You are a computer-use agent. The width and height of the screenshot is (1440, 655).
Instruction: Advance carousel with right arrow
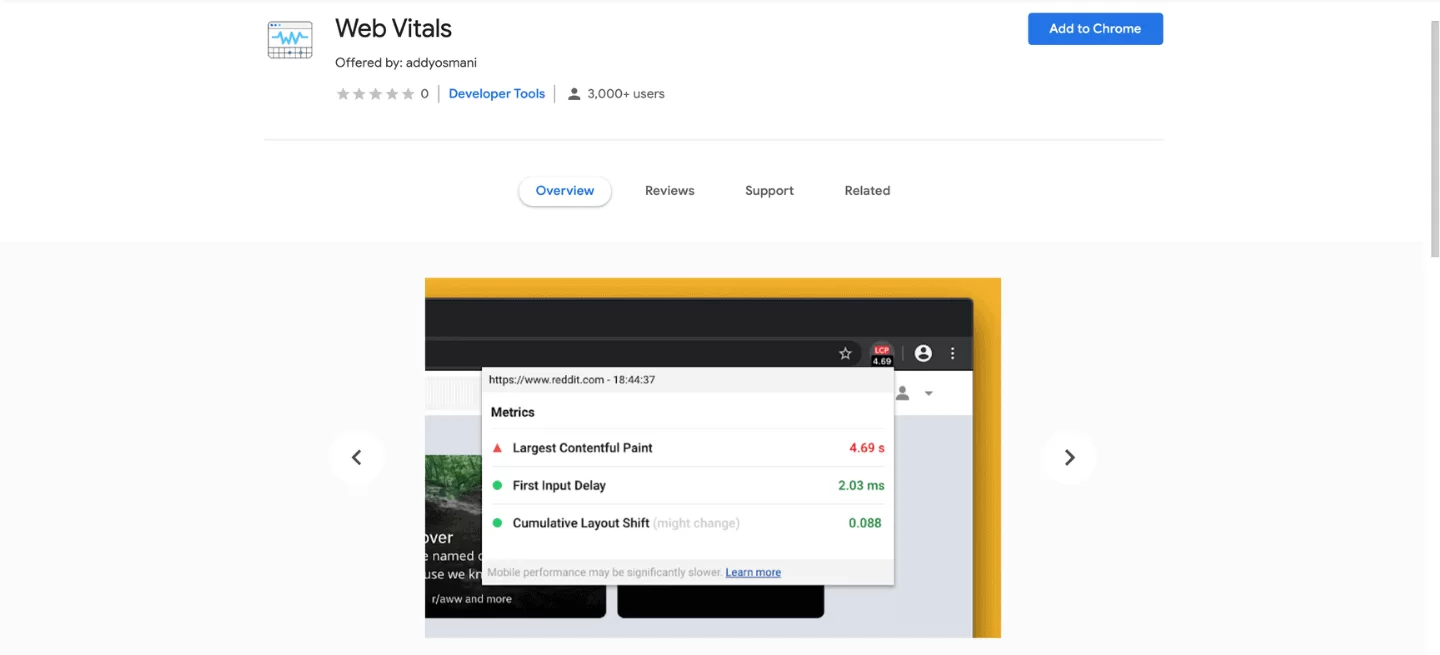point(1069,458)
